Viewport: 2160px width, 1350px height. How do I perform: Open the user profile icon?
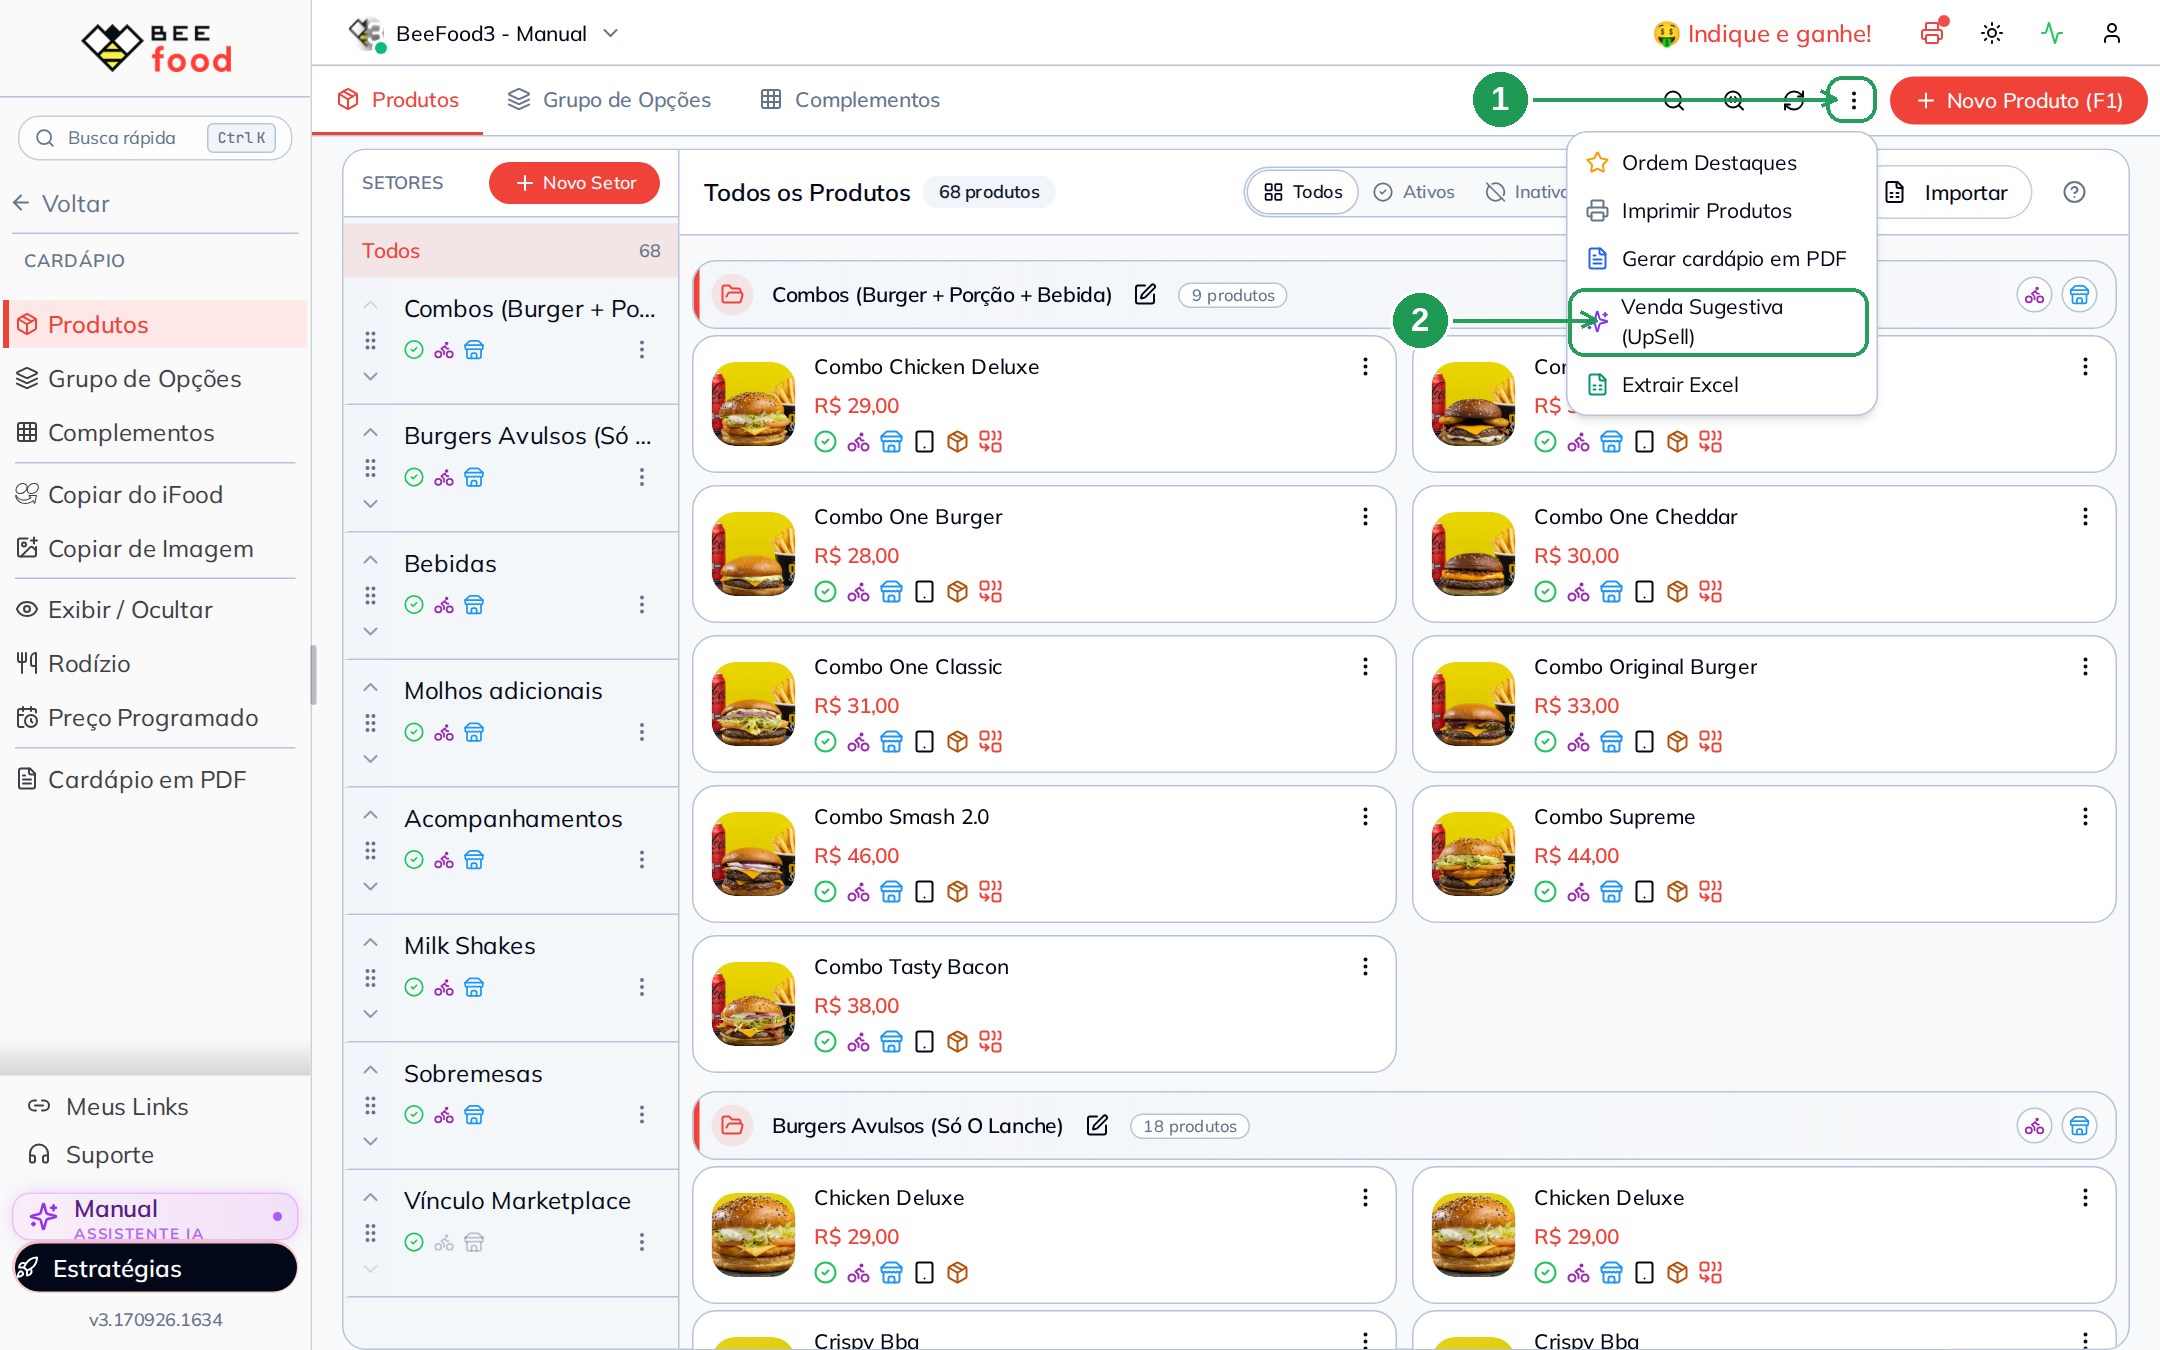tap(2112, 33)
